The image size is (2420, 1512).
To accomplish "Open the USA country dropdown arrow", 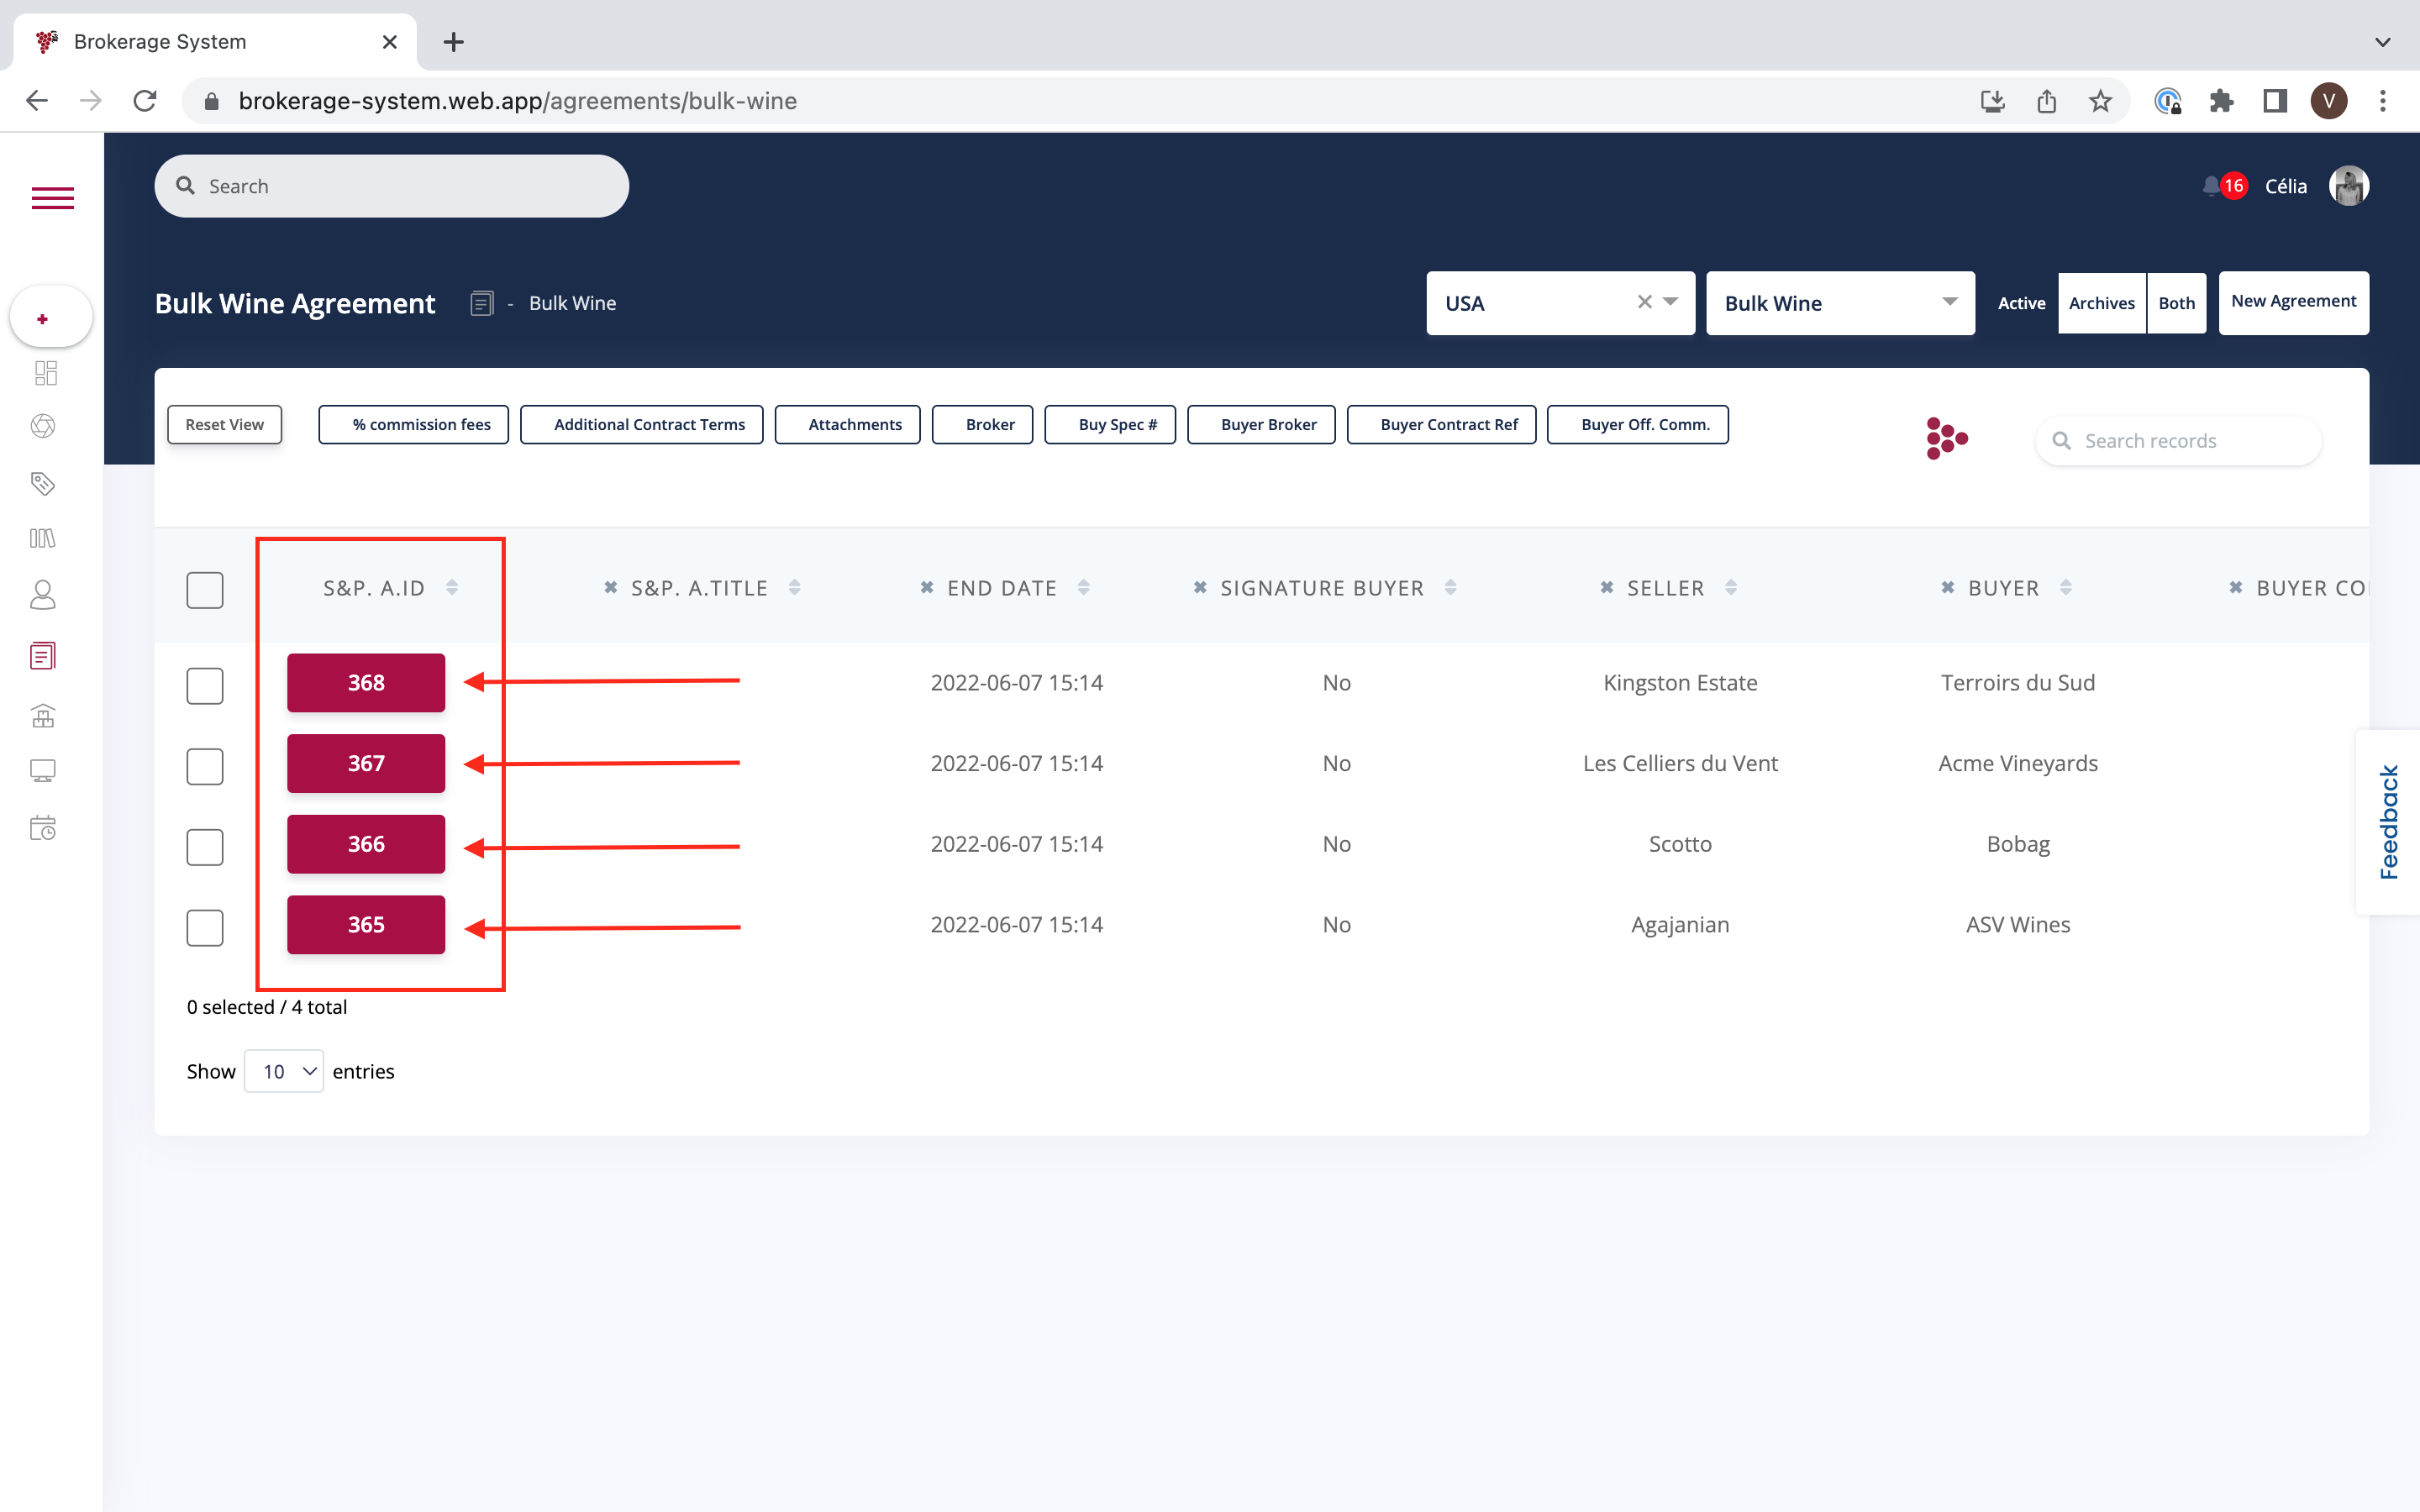I will [1670, 302].
